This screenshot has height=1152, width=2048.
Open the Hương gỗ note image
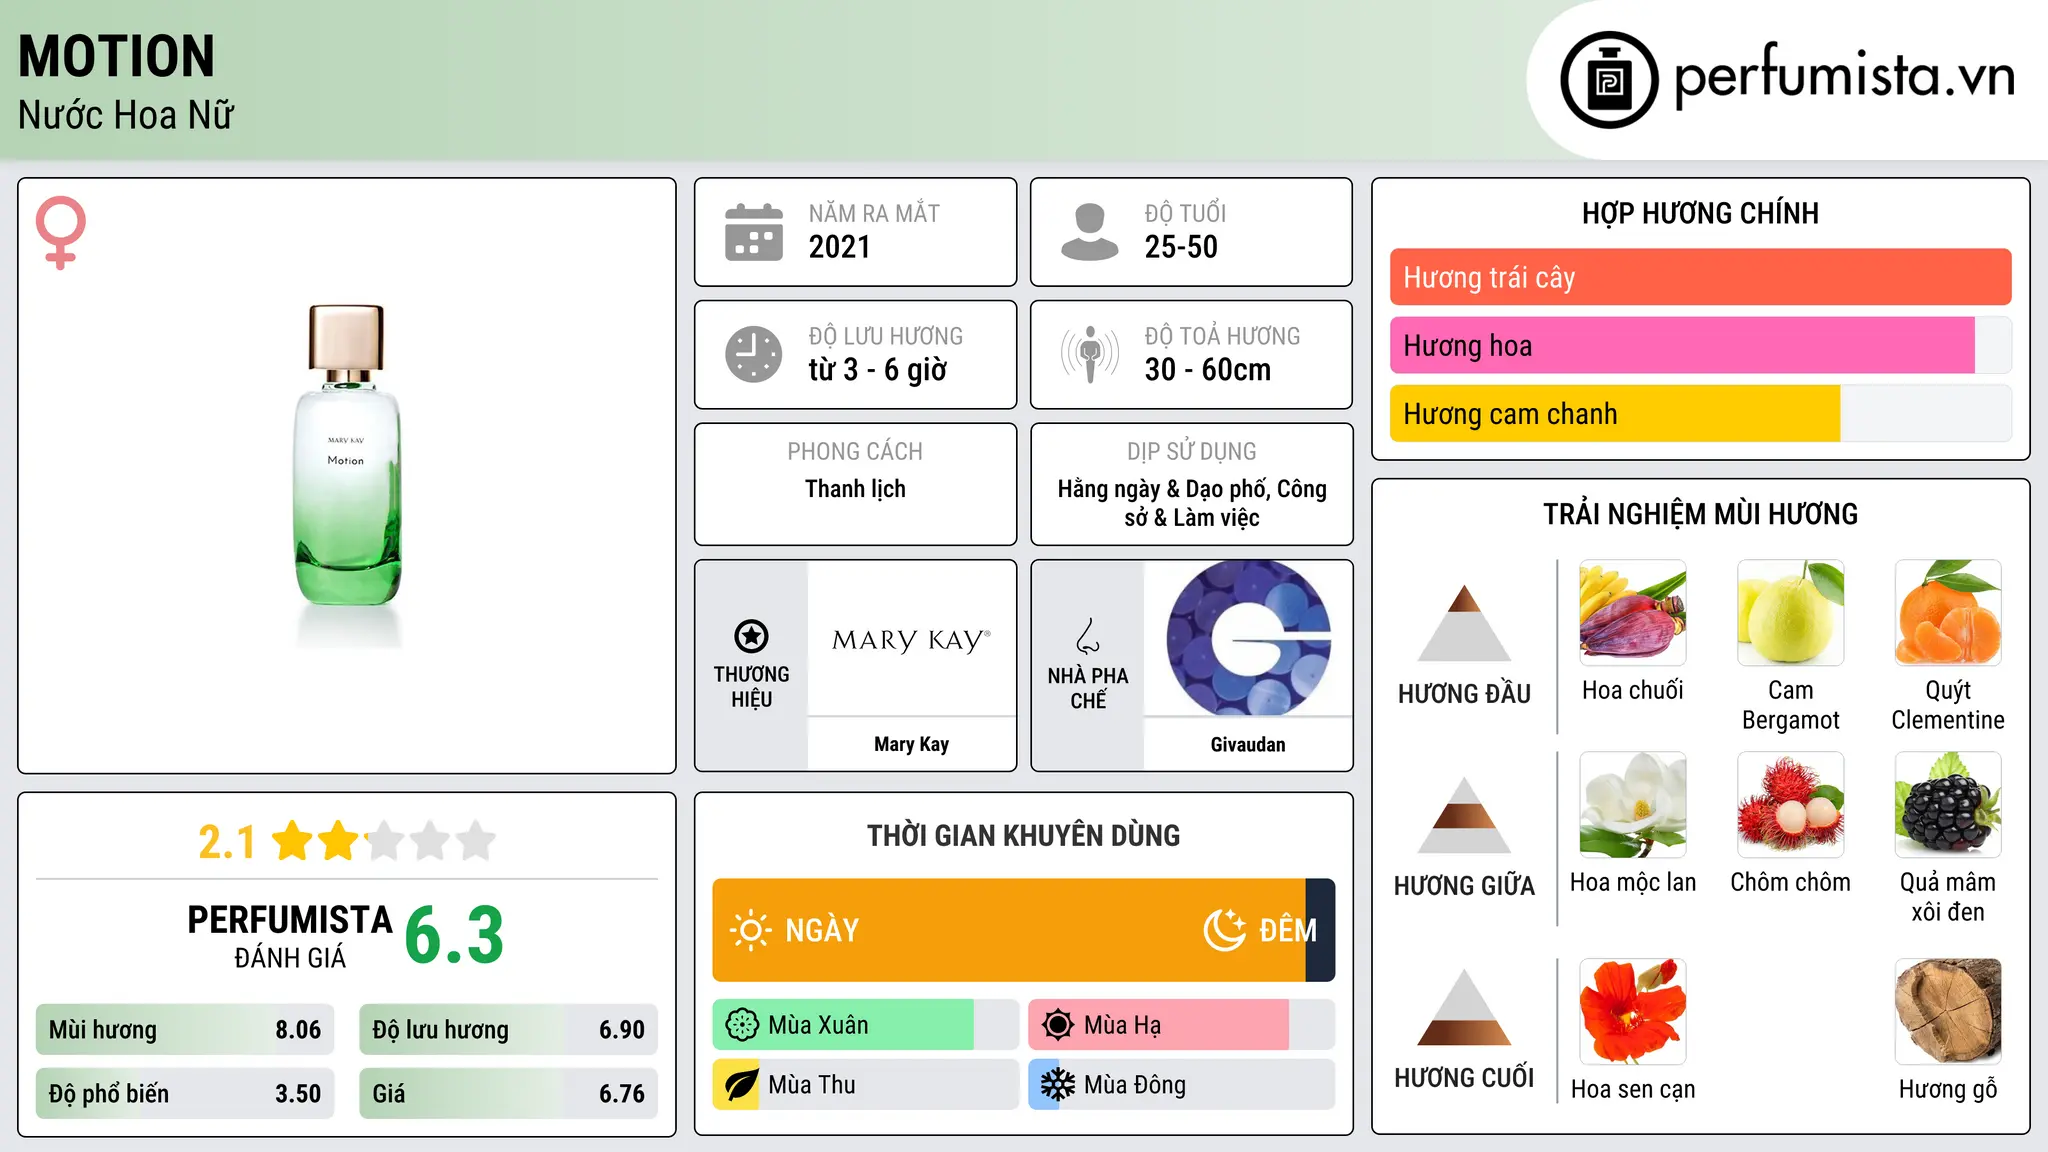(x=1948, y=1011)
